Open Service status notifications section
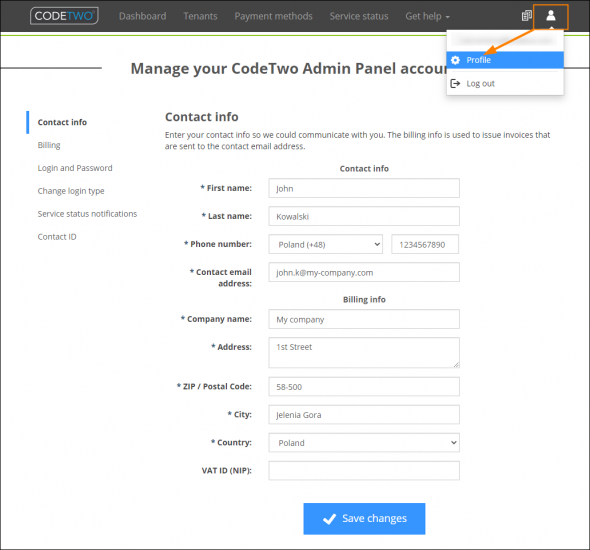The height and width of the screenshot is (550, 590). [87, 214]
